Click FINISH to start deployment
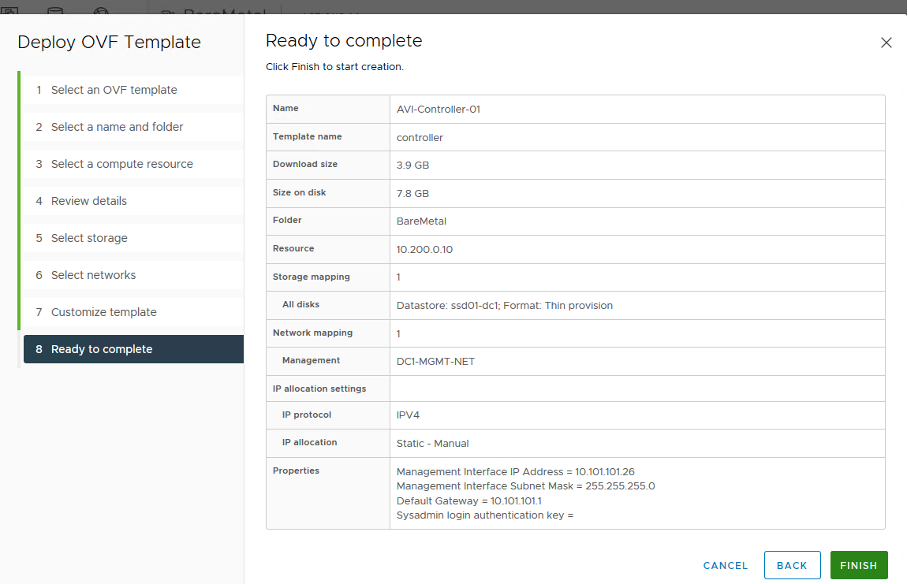This screenshot has width=908, height=584. click(858, 565)
